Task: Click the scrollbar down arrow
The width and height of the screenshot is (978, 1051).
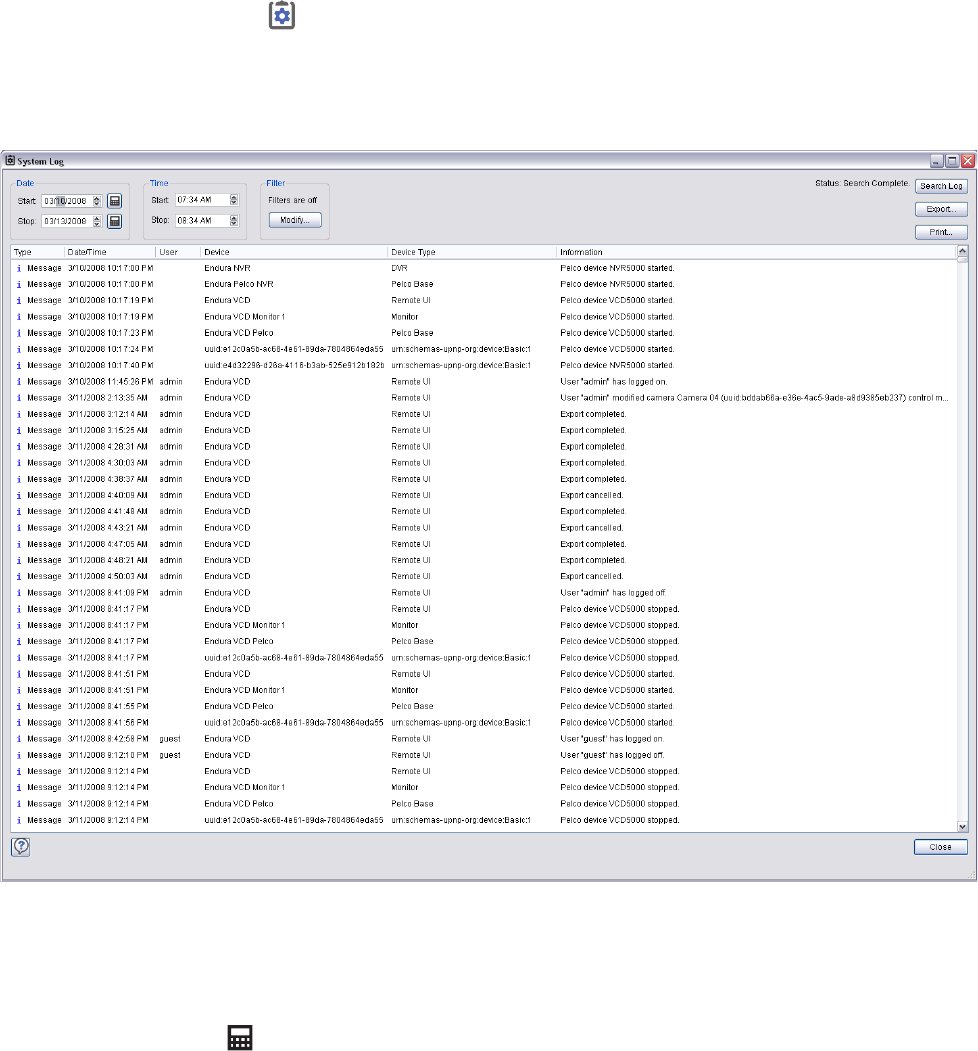Action: tap(963, 826)
